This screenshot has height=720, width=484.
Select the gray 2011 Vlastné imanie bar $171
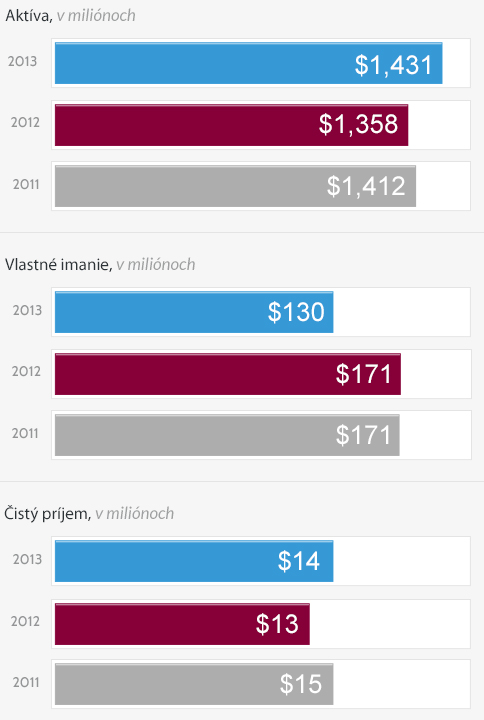tap(227, 435)
